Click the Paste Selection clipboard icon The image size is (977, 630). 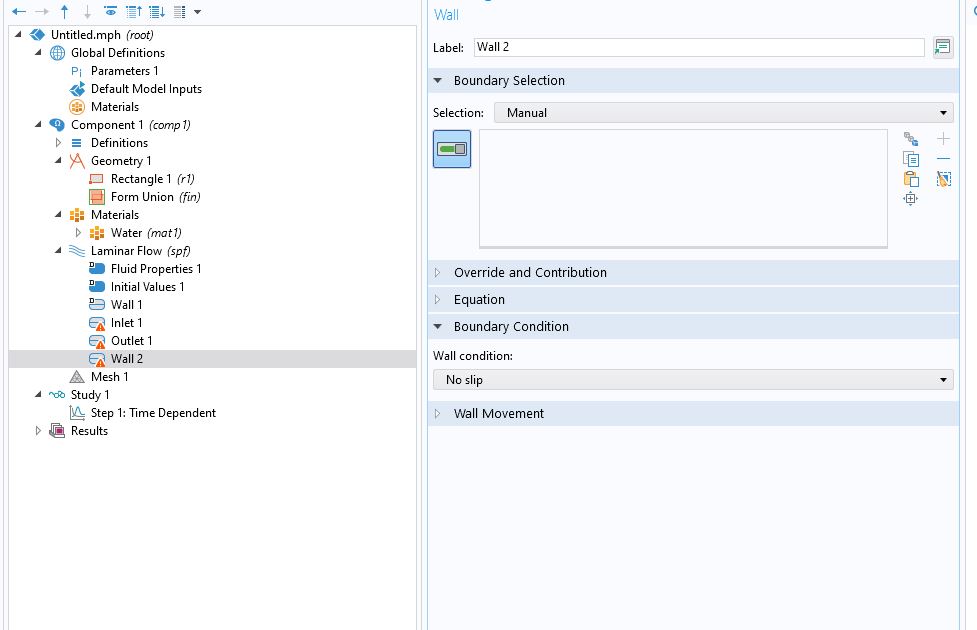click(x=910, y=179)
